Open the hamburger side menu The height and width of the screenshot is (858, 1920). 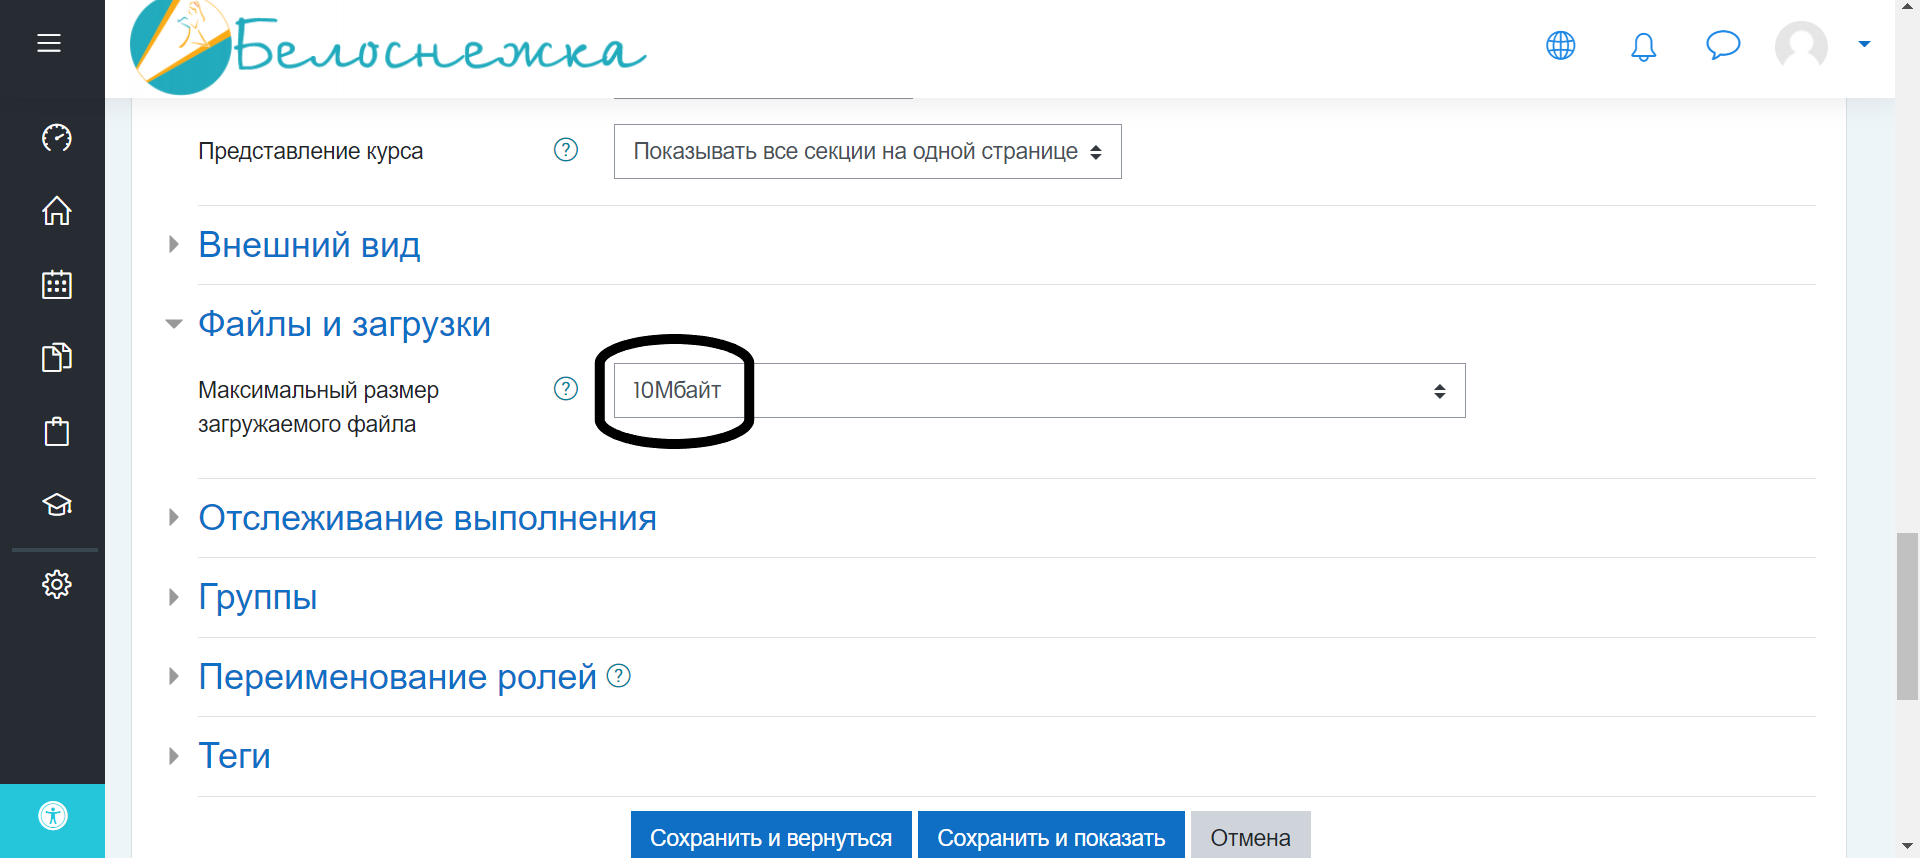(x=49, y=43)
